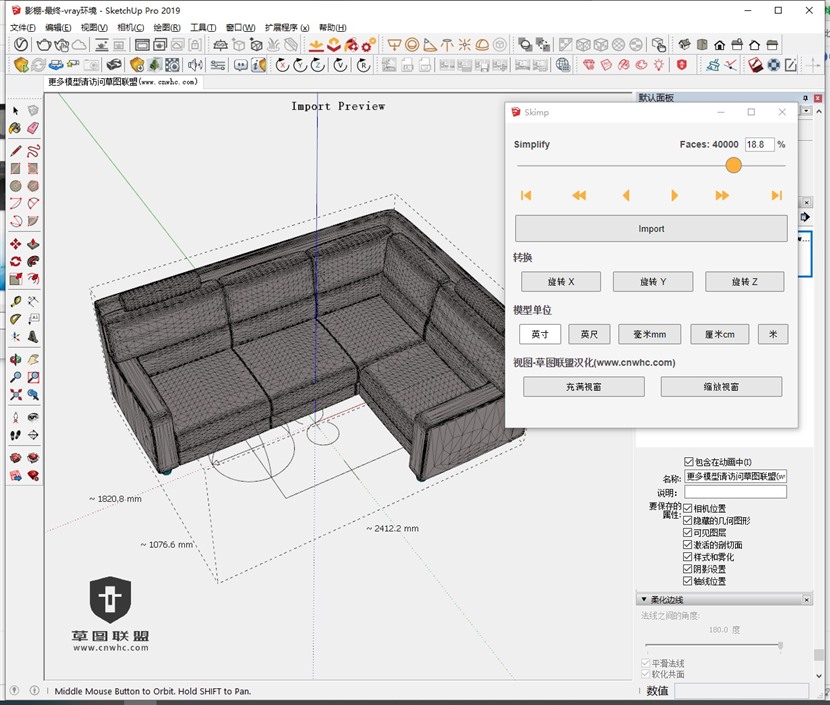The image size is (830, 705).
Task: Open the 帮助(H) menu
Action: tap(332, 28)
